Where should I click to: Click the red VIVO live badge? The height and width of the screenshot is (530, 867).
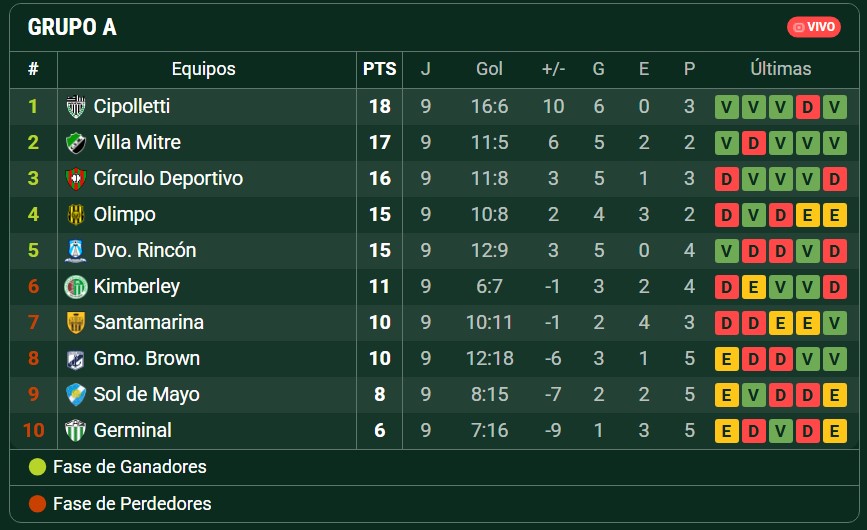coord(814,27)
